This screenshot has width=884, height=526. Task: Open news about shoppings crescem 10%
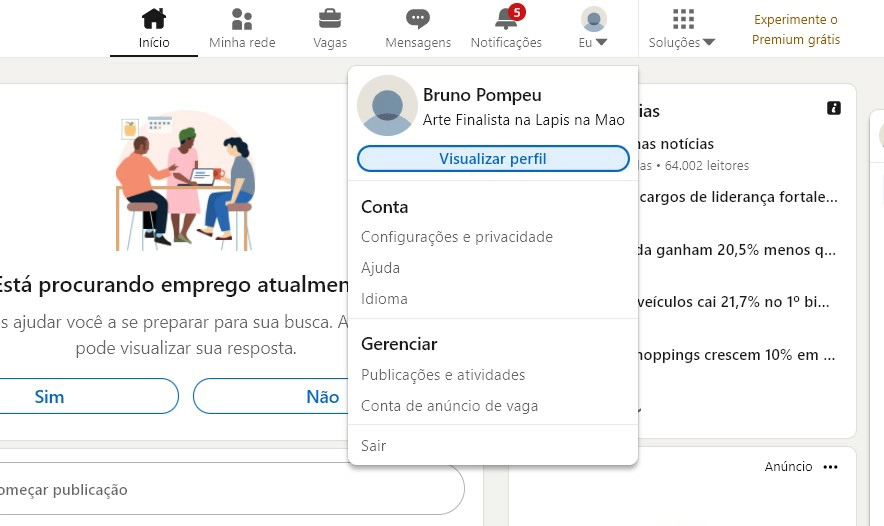736,355
